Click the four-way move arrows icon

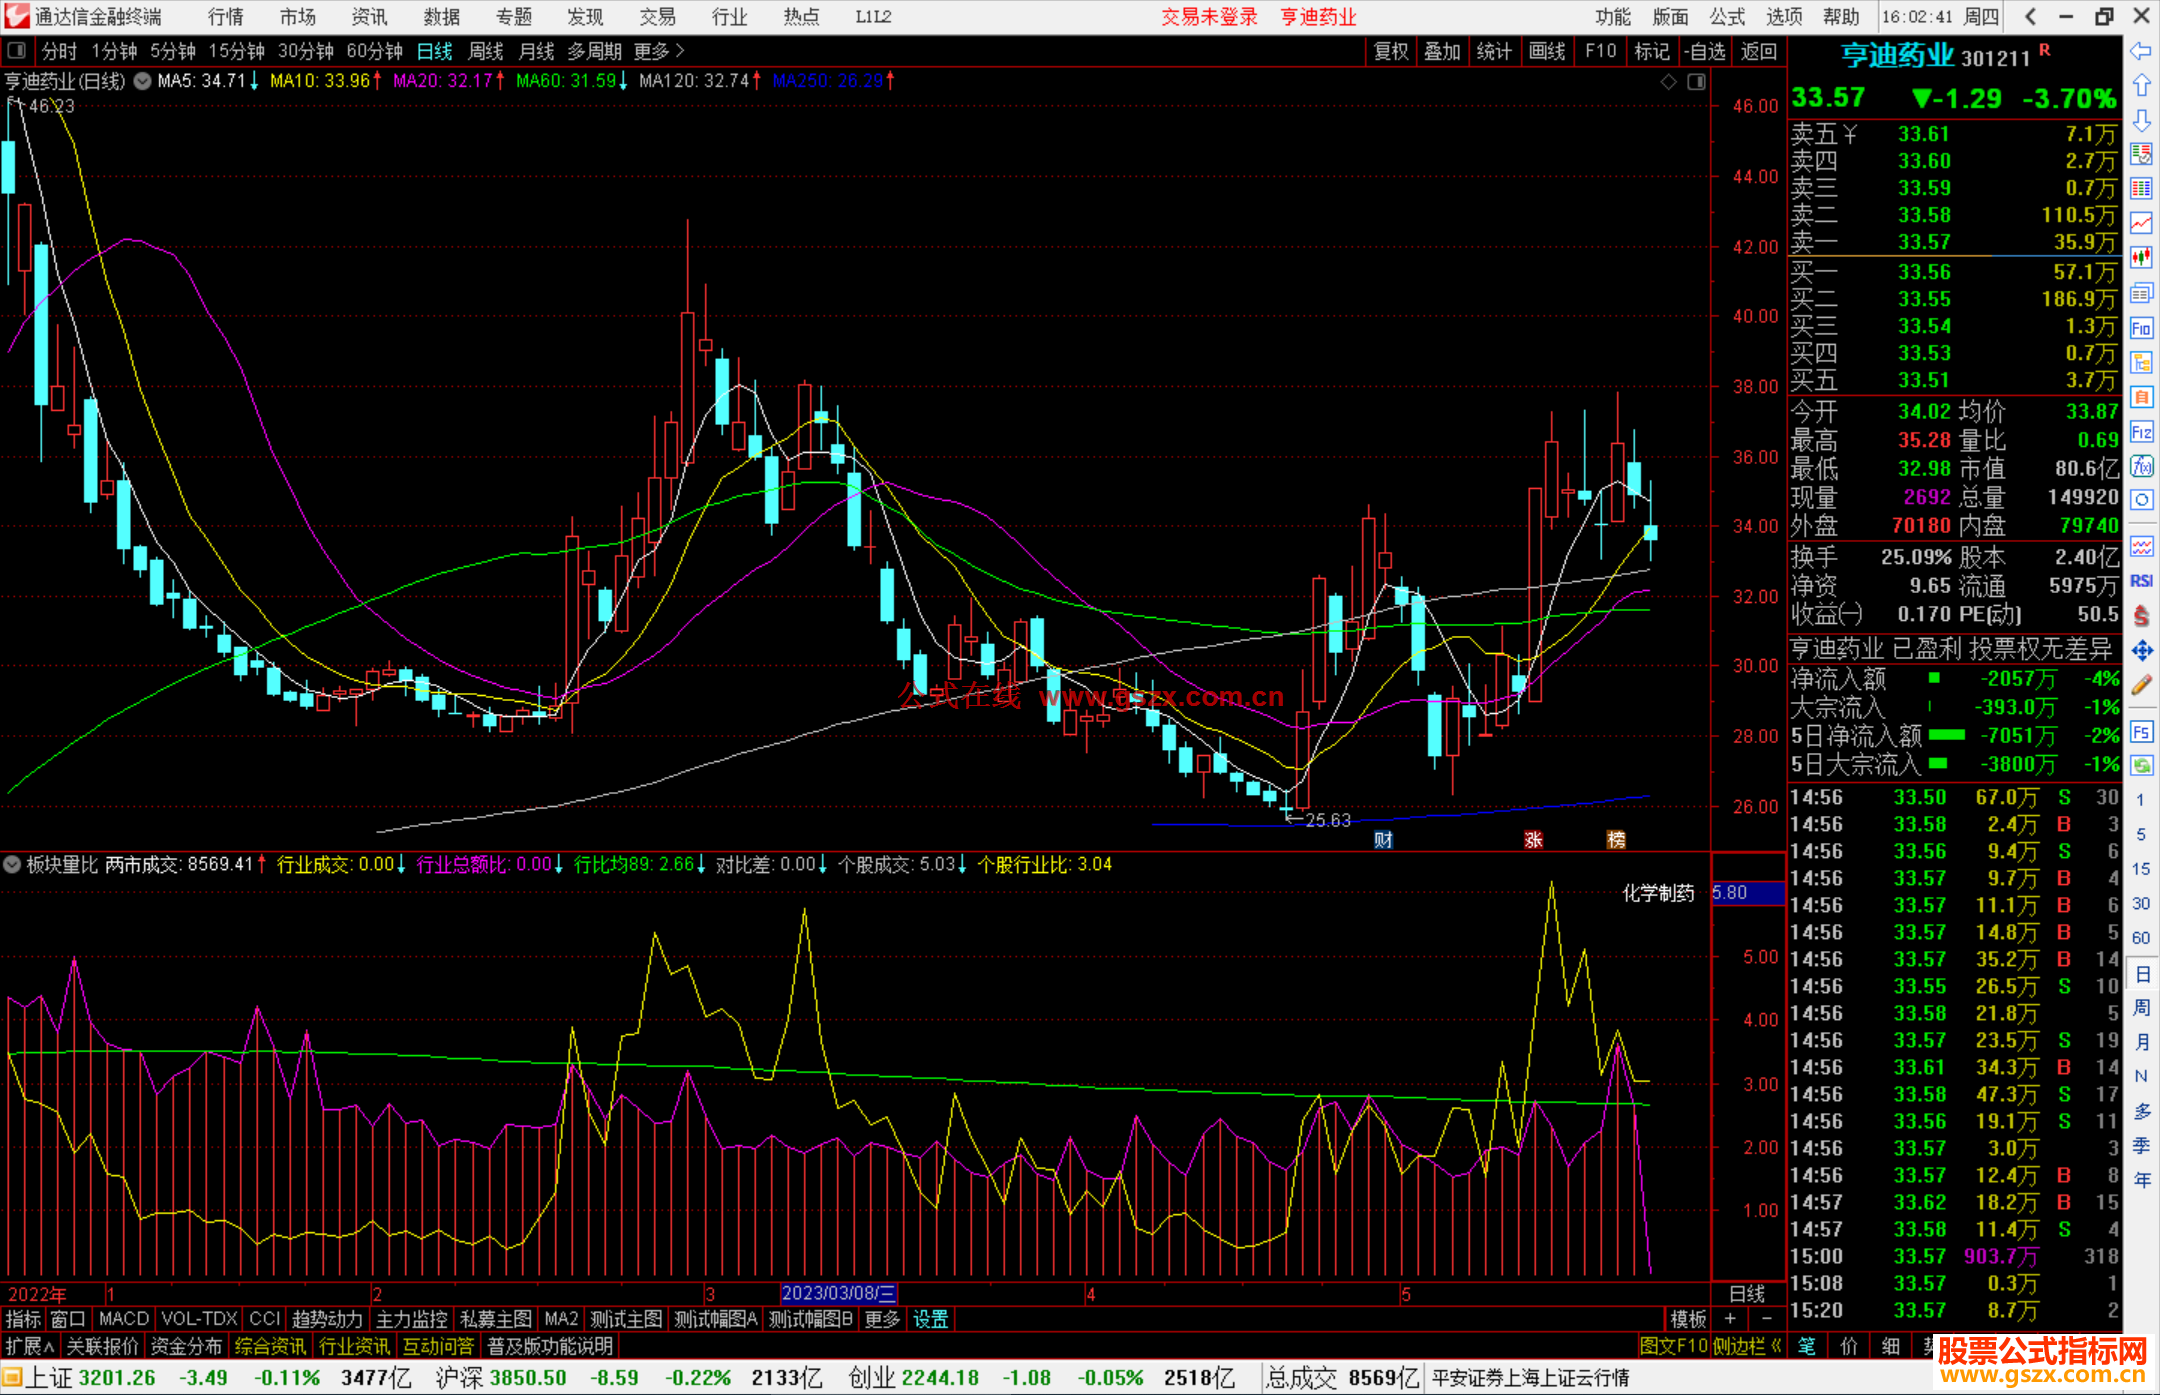[x=2141, y=651]
